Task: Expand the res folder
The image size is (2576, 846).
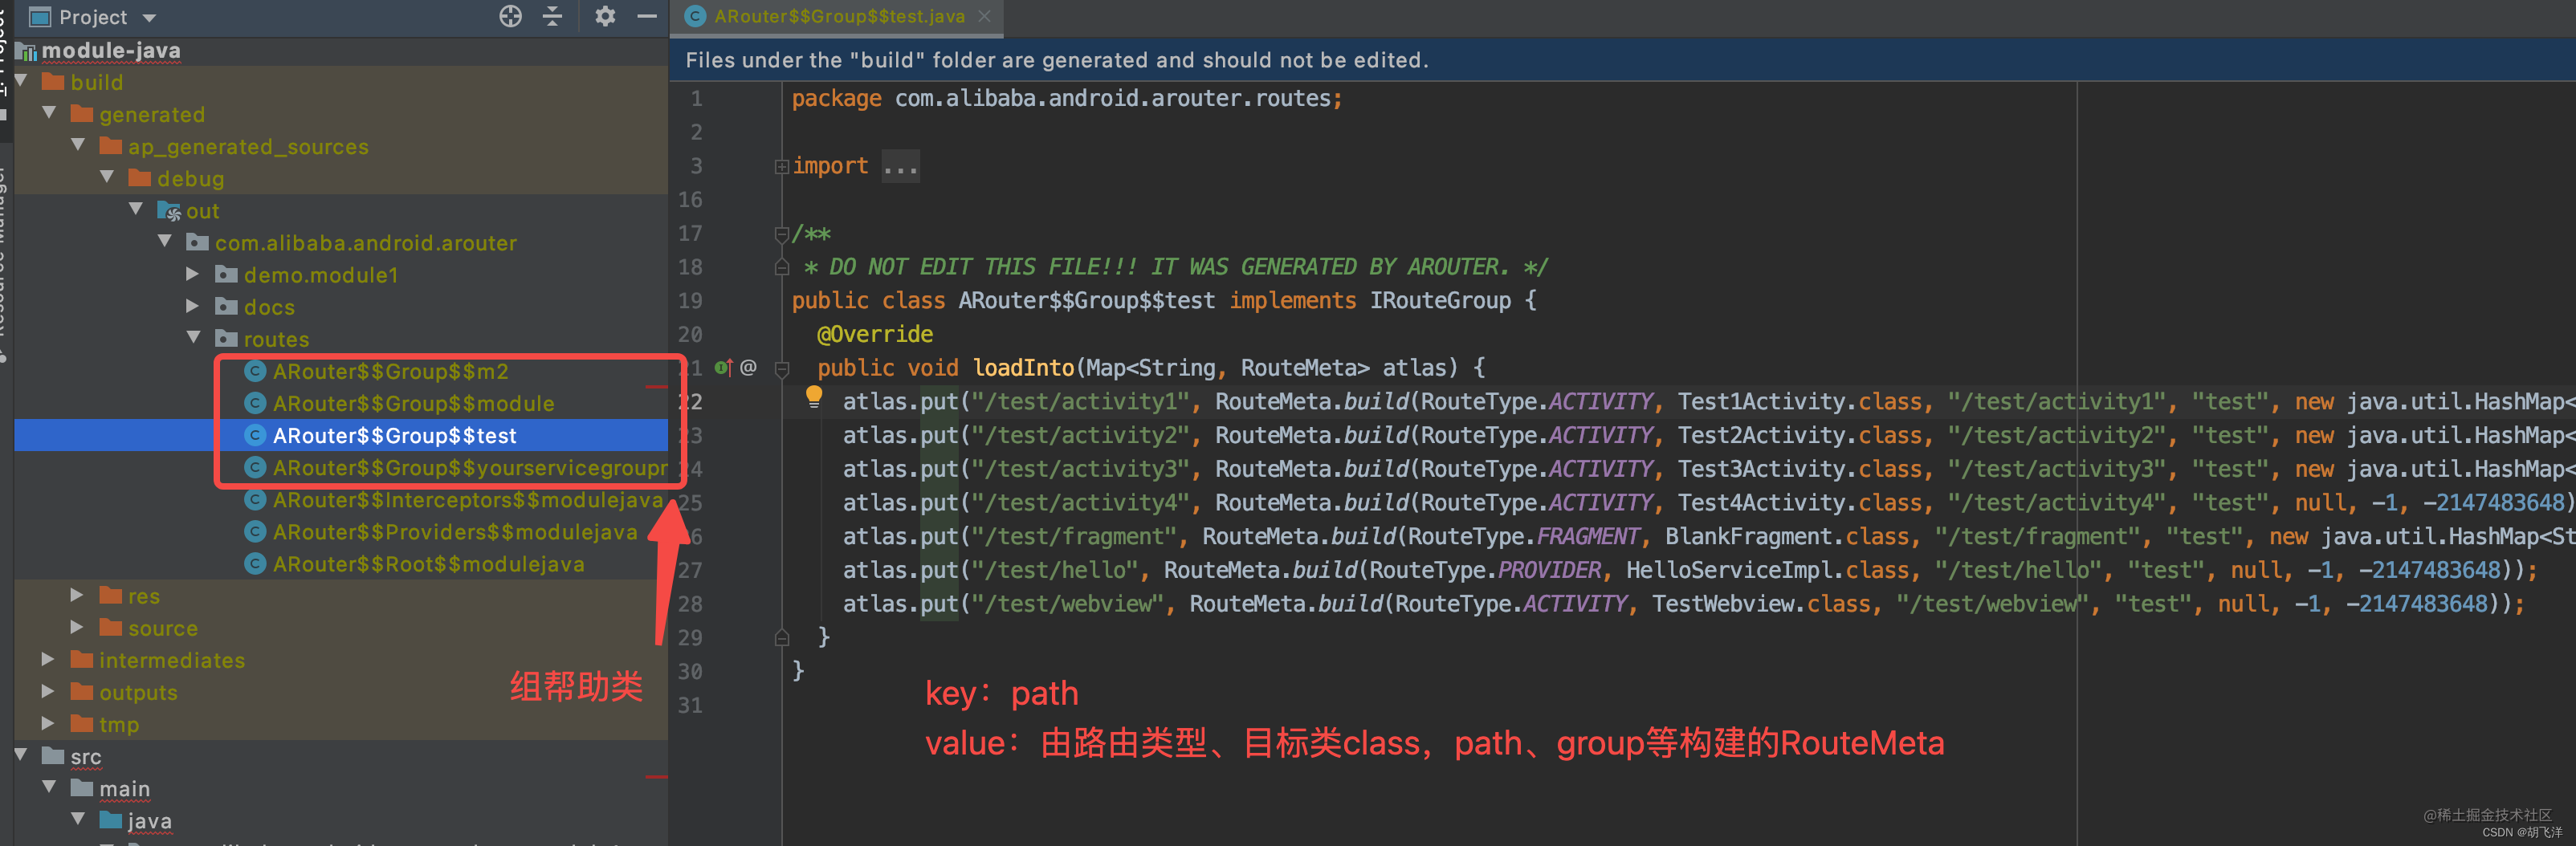Action: click(77, 595)
